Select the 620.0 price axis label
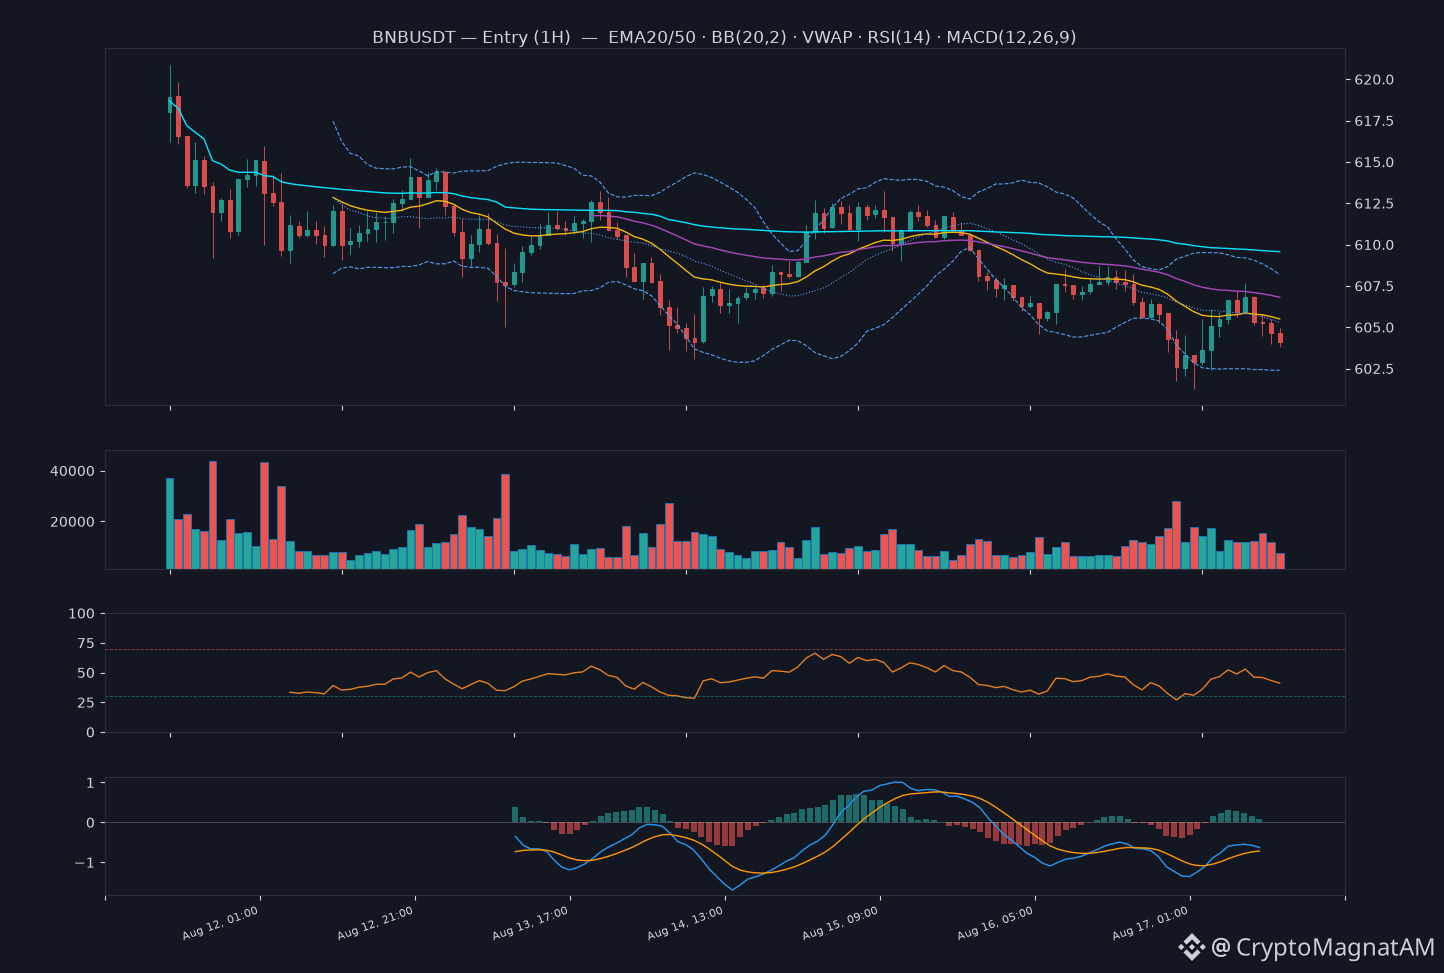Screen dimensions: 1444x973 pyautogui.click(x=1375, y=80)
